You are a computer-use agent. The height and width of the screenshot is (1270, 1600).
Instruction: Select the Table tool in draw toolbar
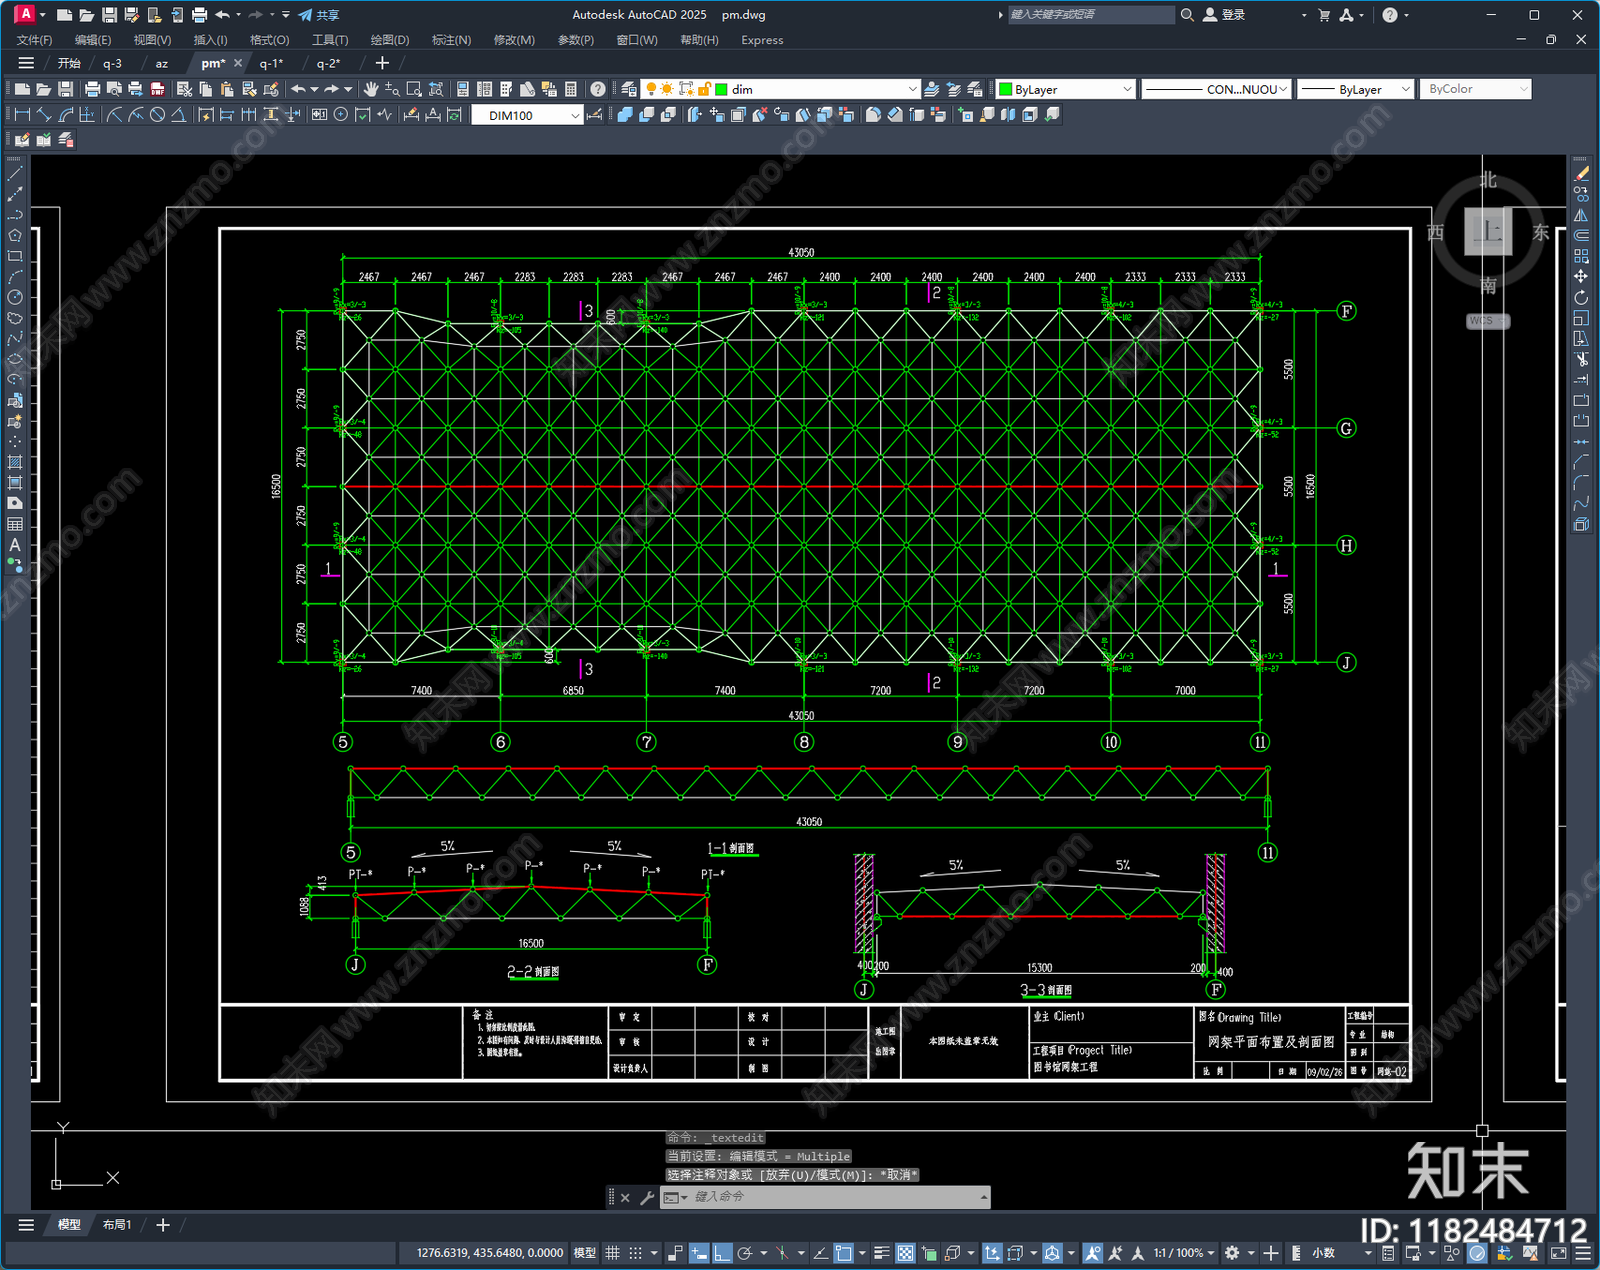coord(14,524)
